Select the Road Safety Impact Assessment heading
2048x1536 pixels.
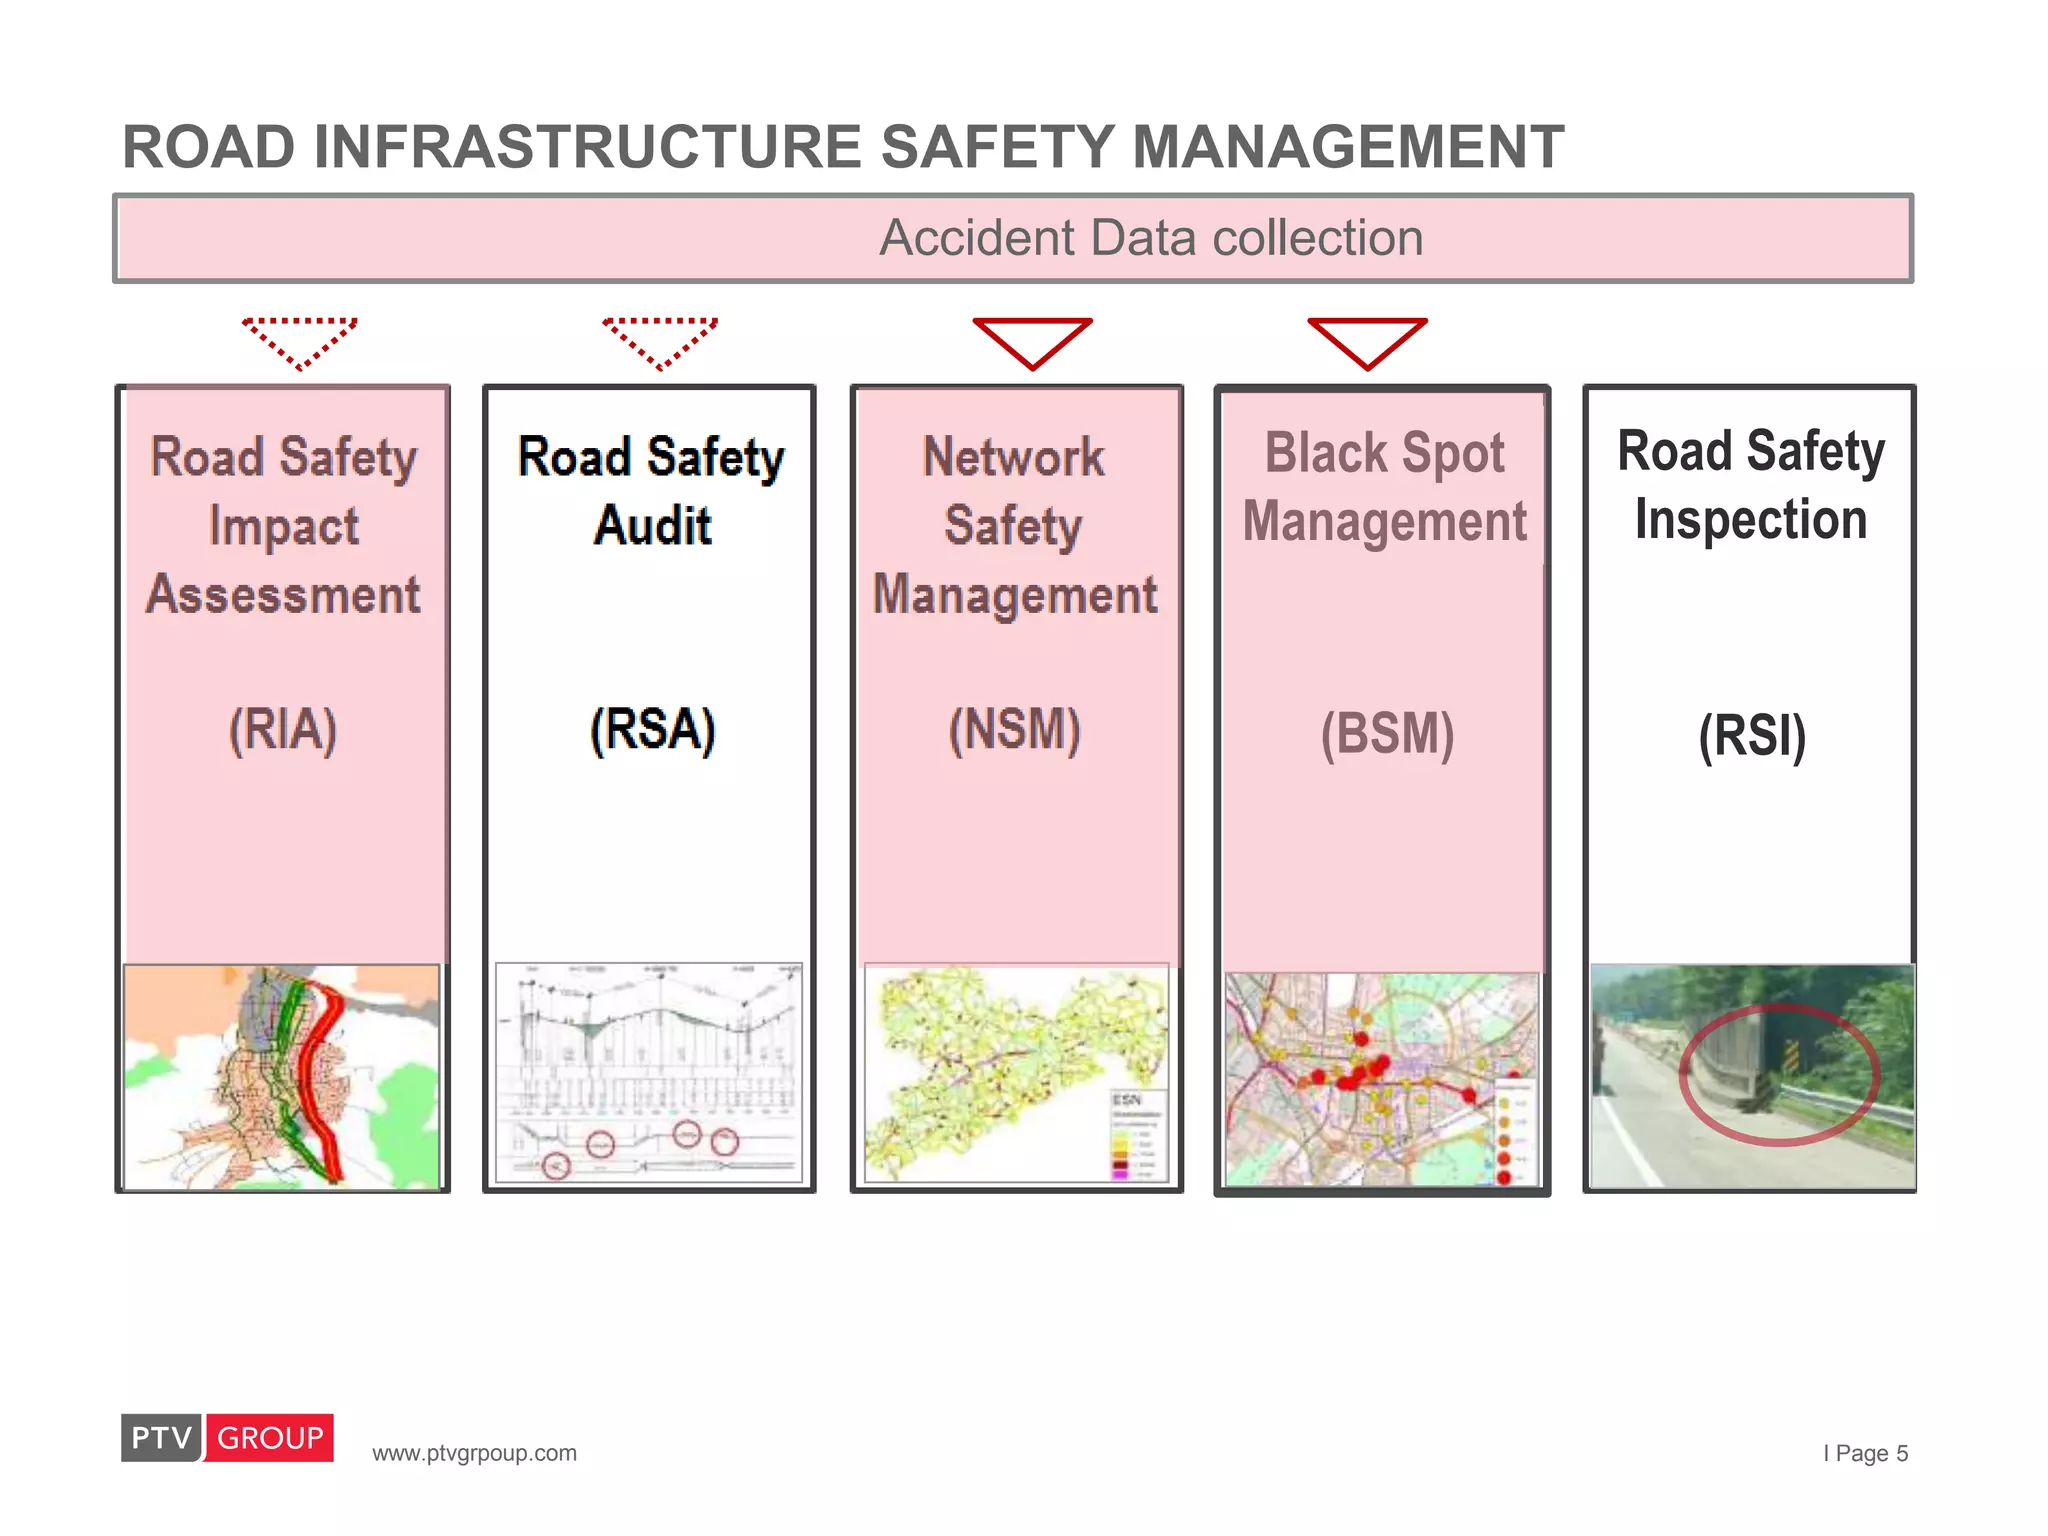pos(283,526)
